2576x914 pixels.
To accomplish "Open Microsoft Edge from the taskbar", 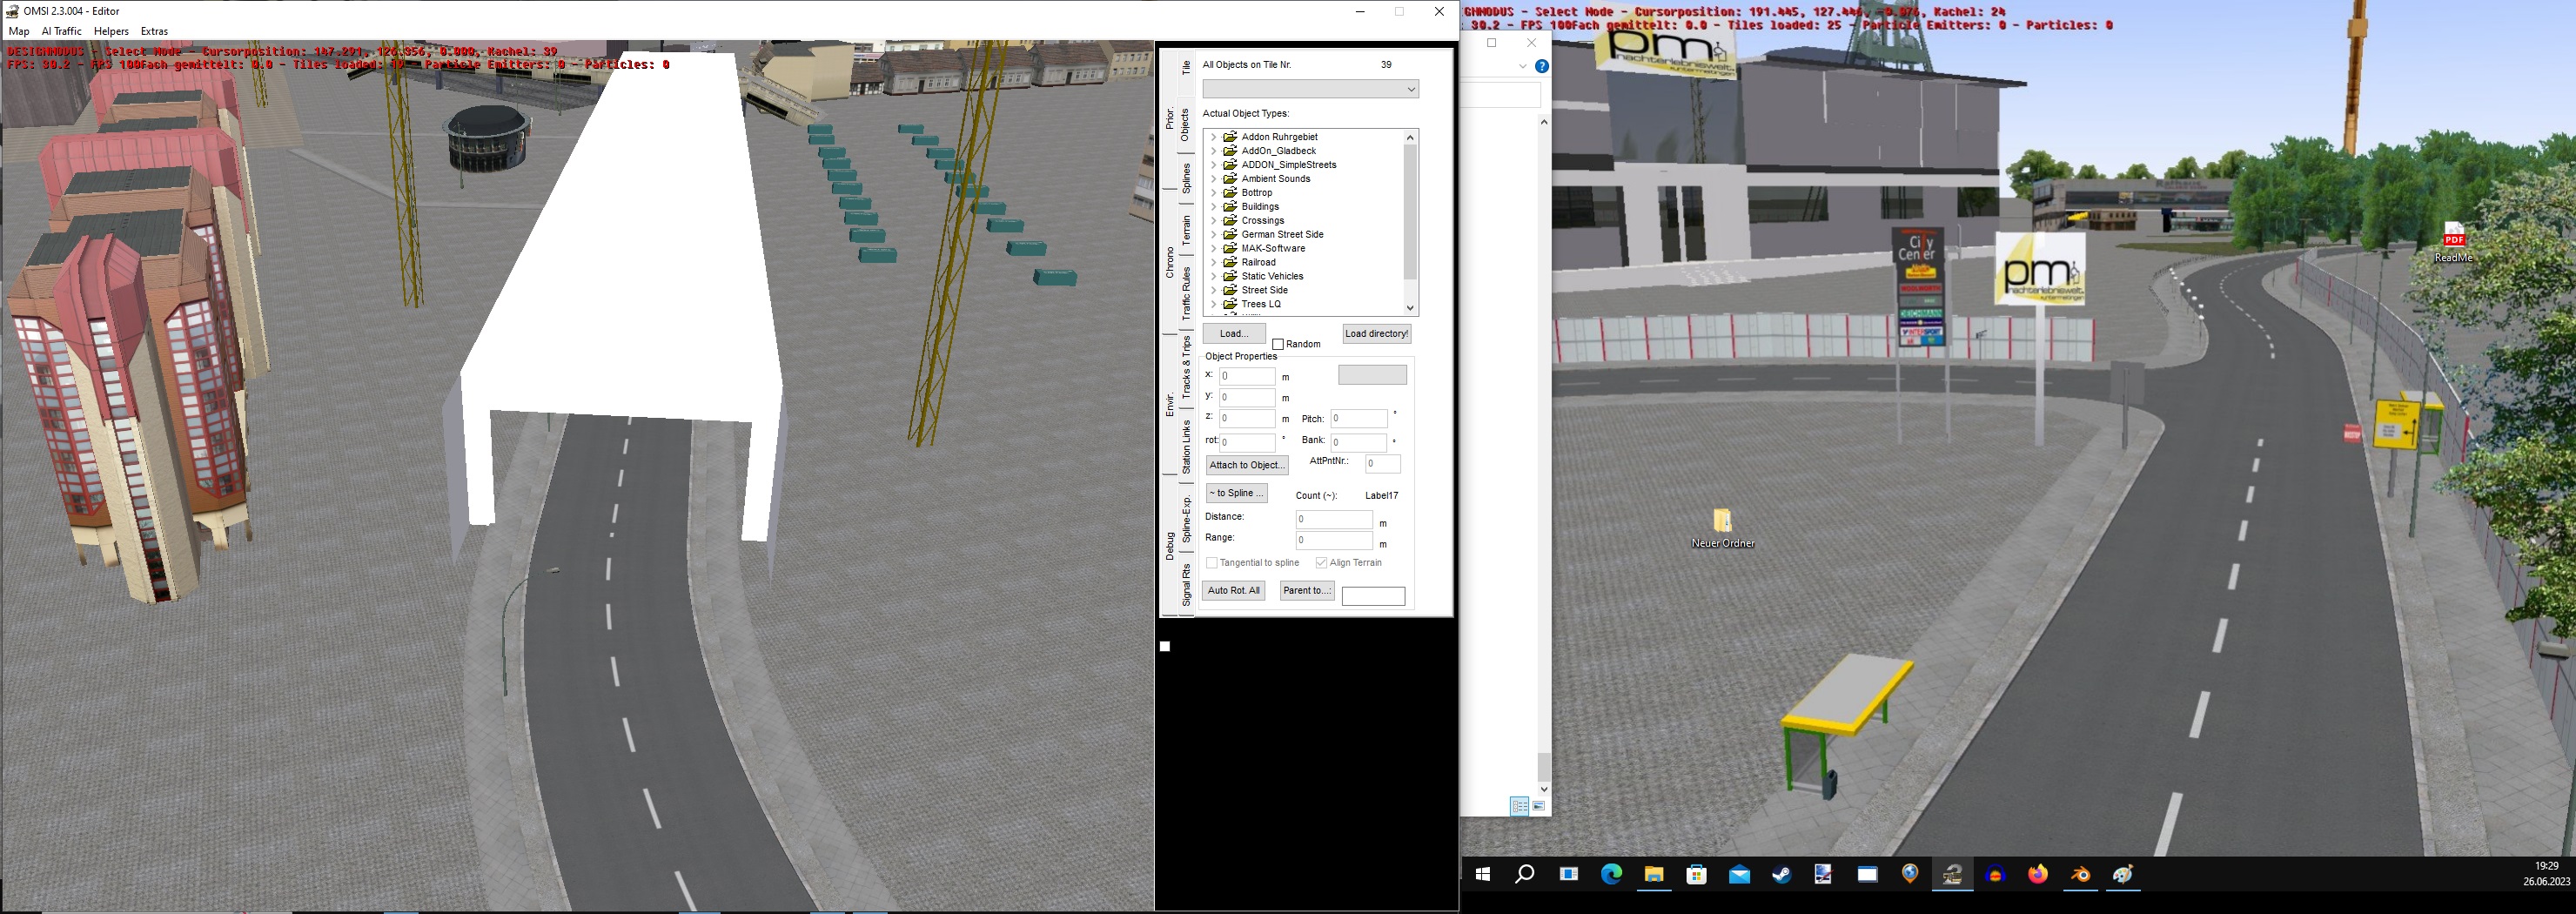I will (x=1611, y=875).
